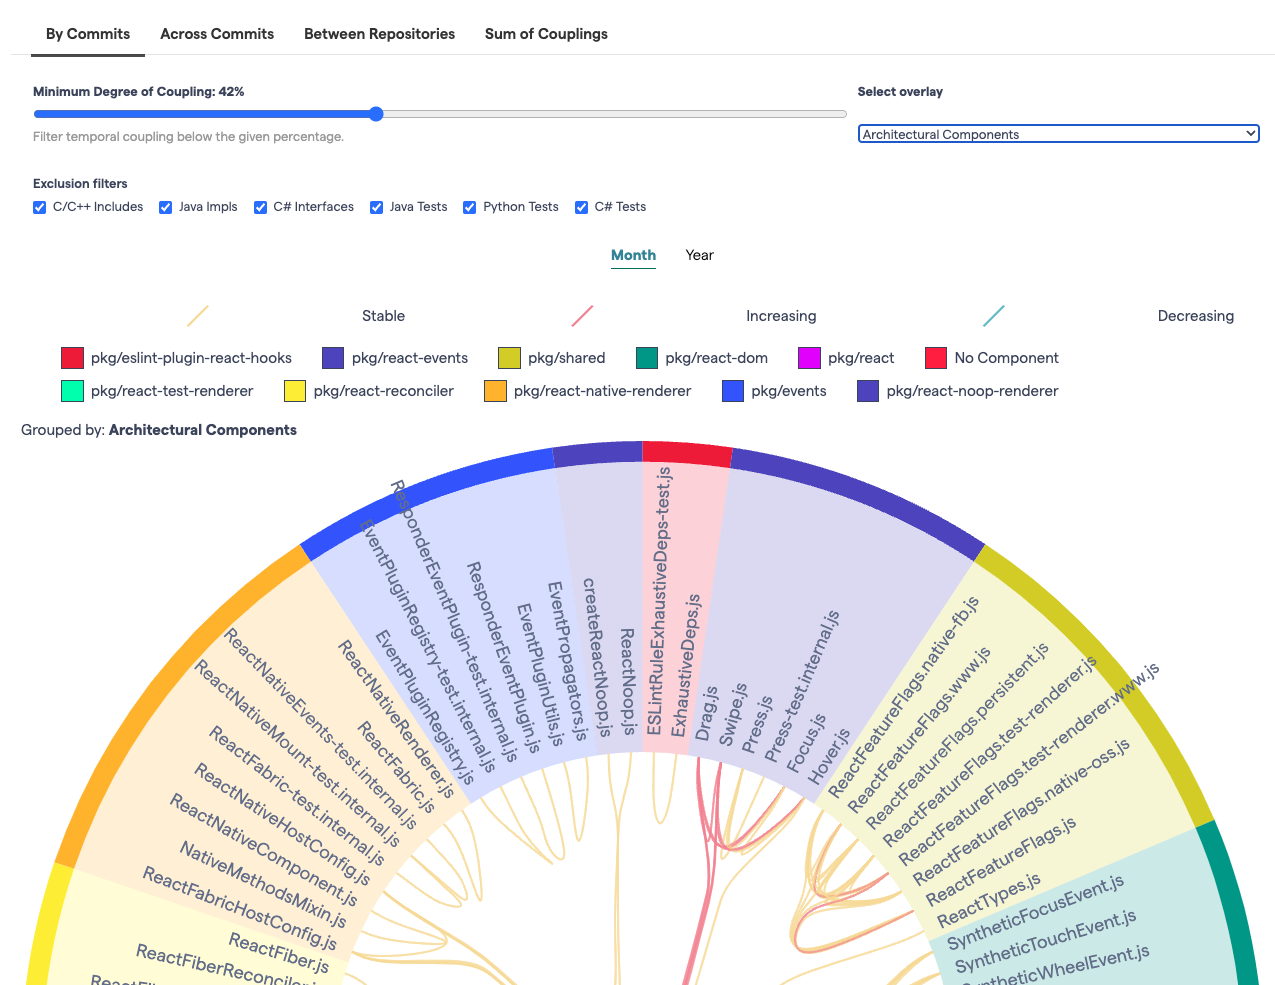Click the pkg/react-reconciler yellow legend square
This screenshot has width=1275, height=985.
click(295, 391)
